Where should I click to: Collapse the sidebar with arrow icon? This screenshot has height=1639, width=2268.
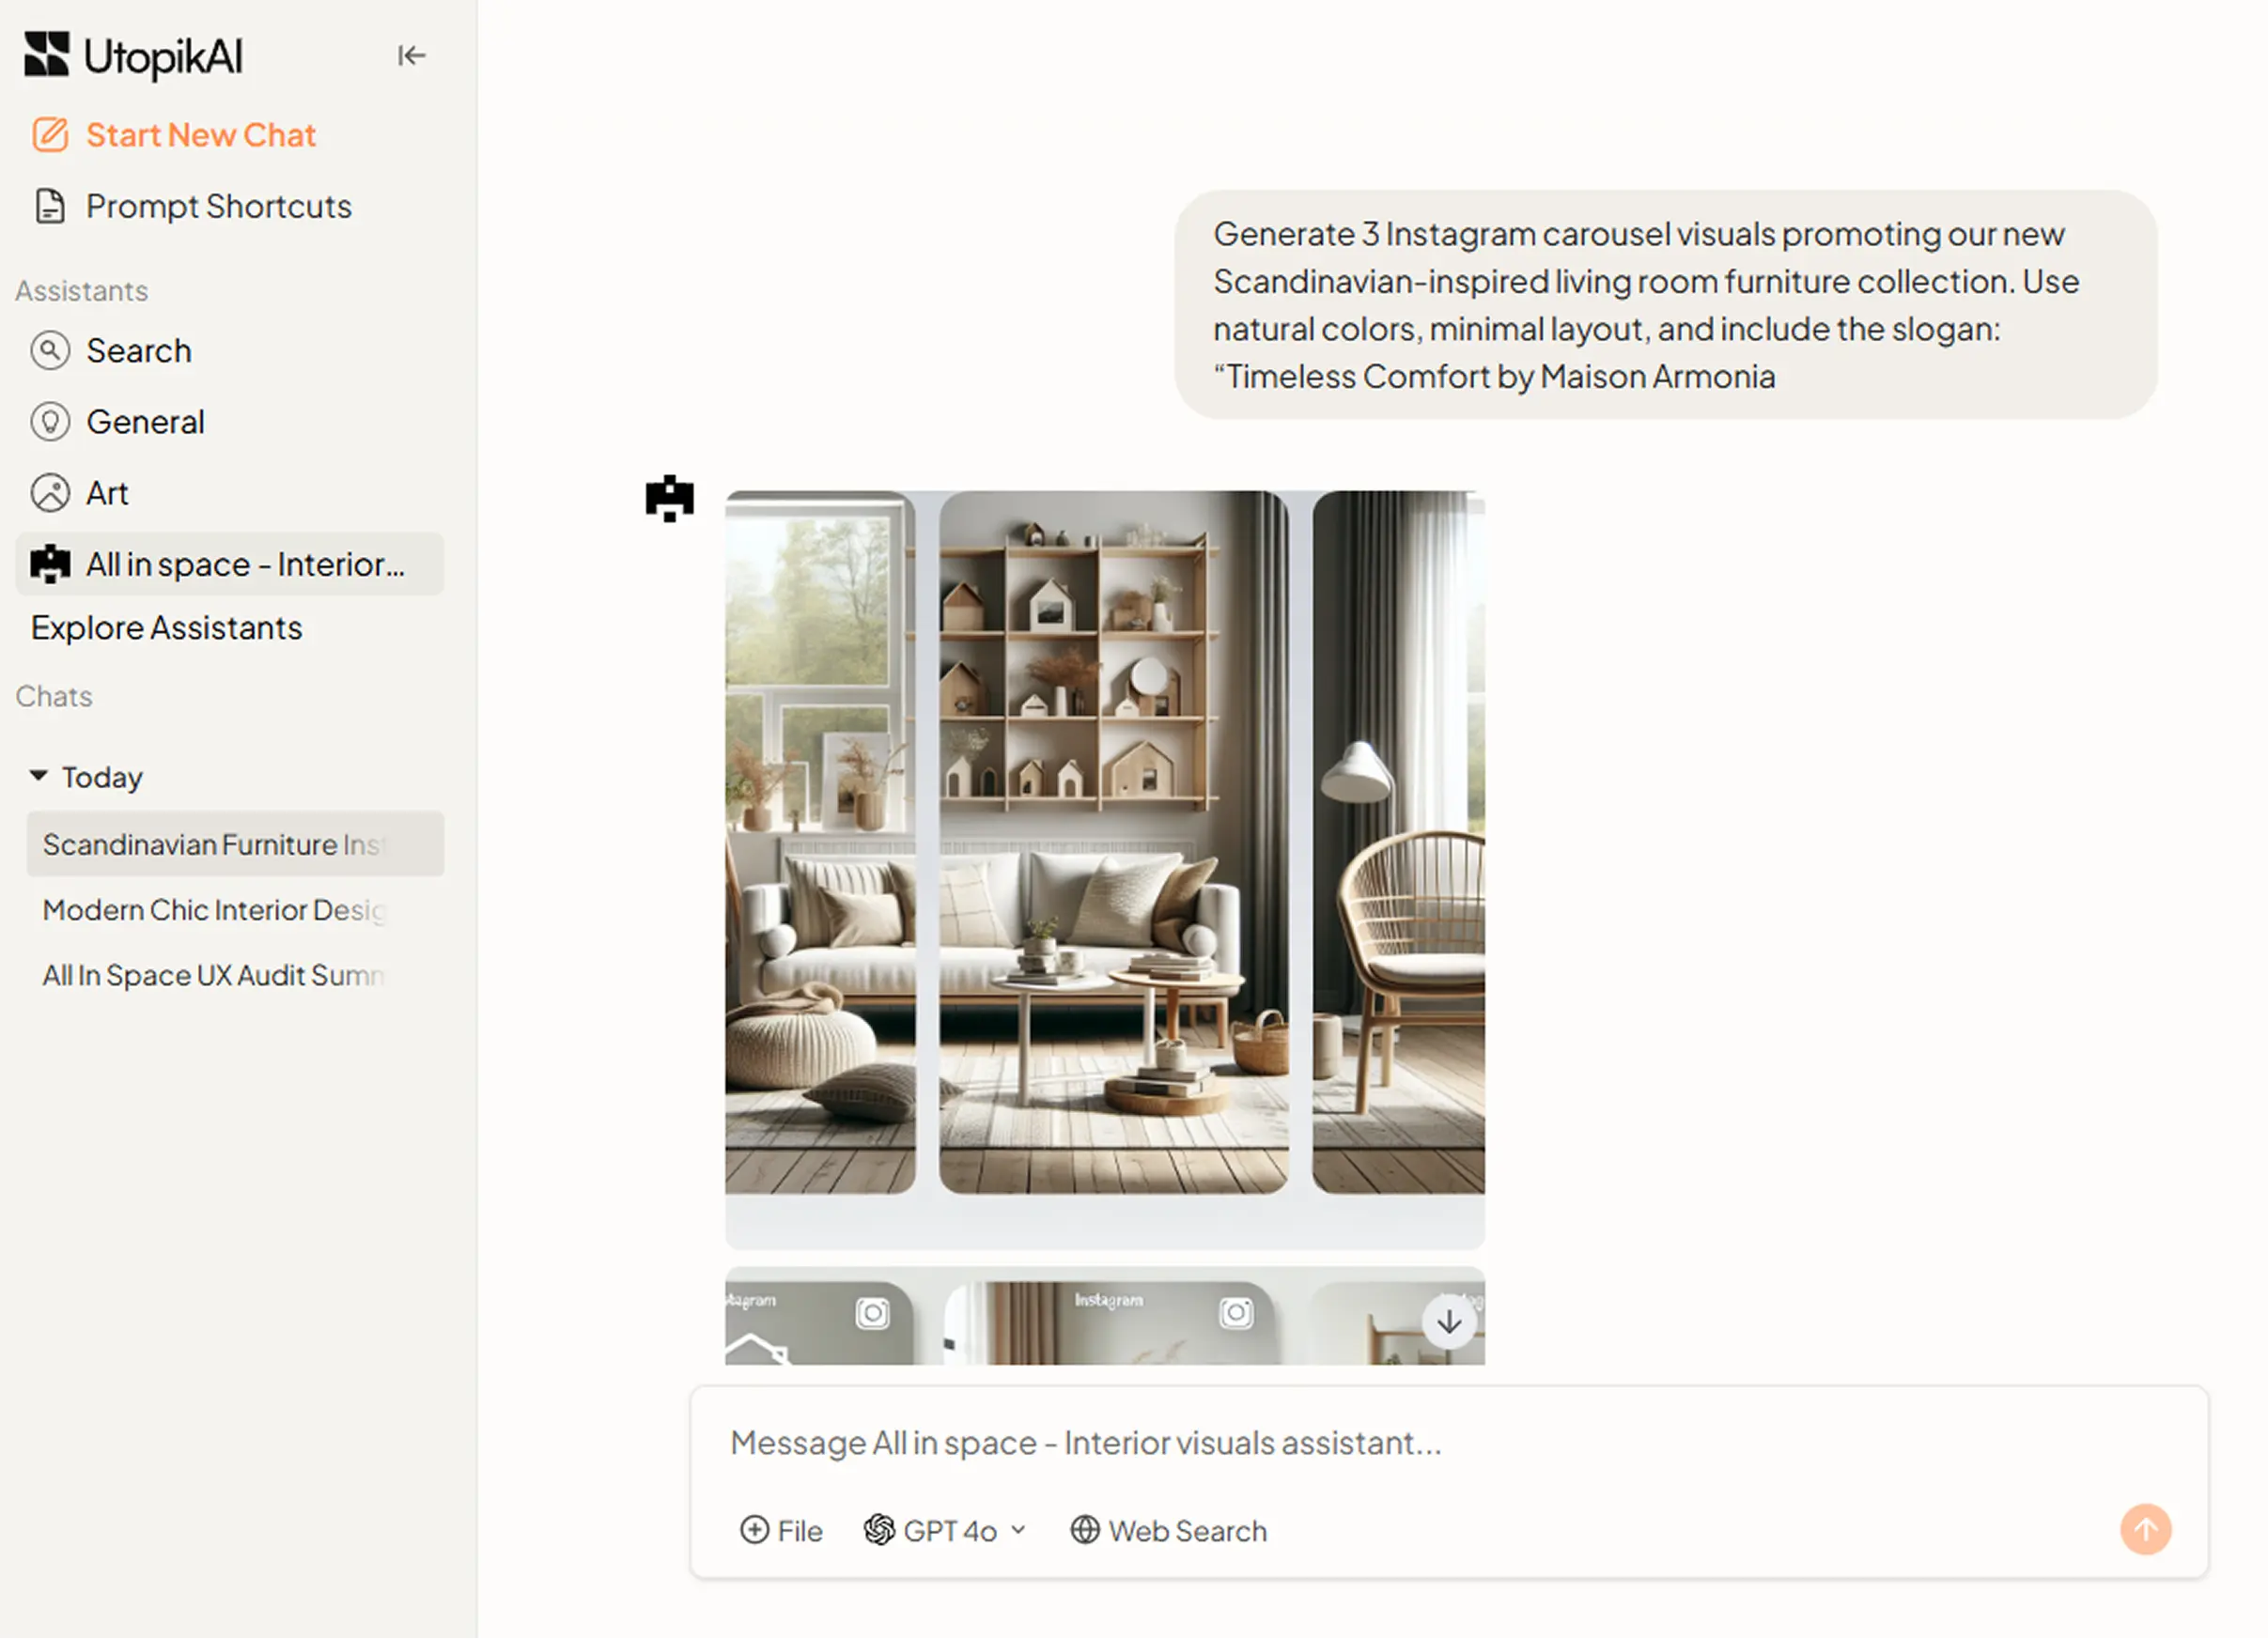click(411, 56)
